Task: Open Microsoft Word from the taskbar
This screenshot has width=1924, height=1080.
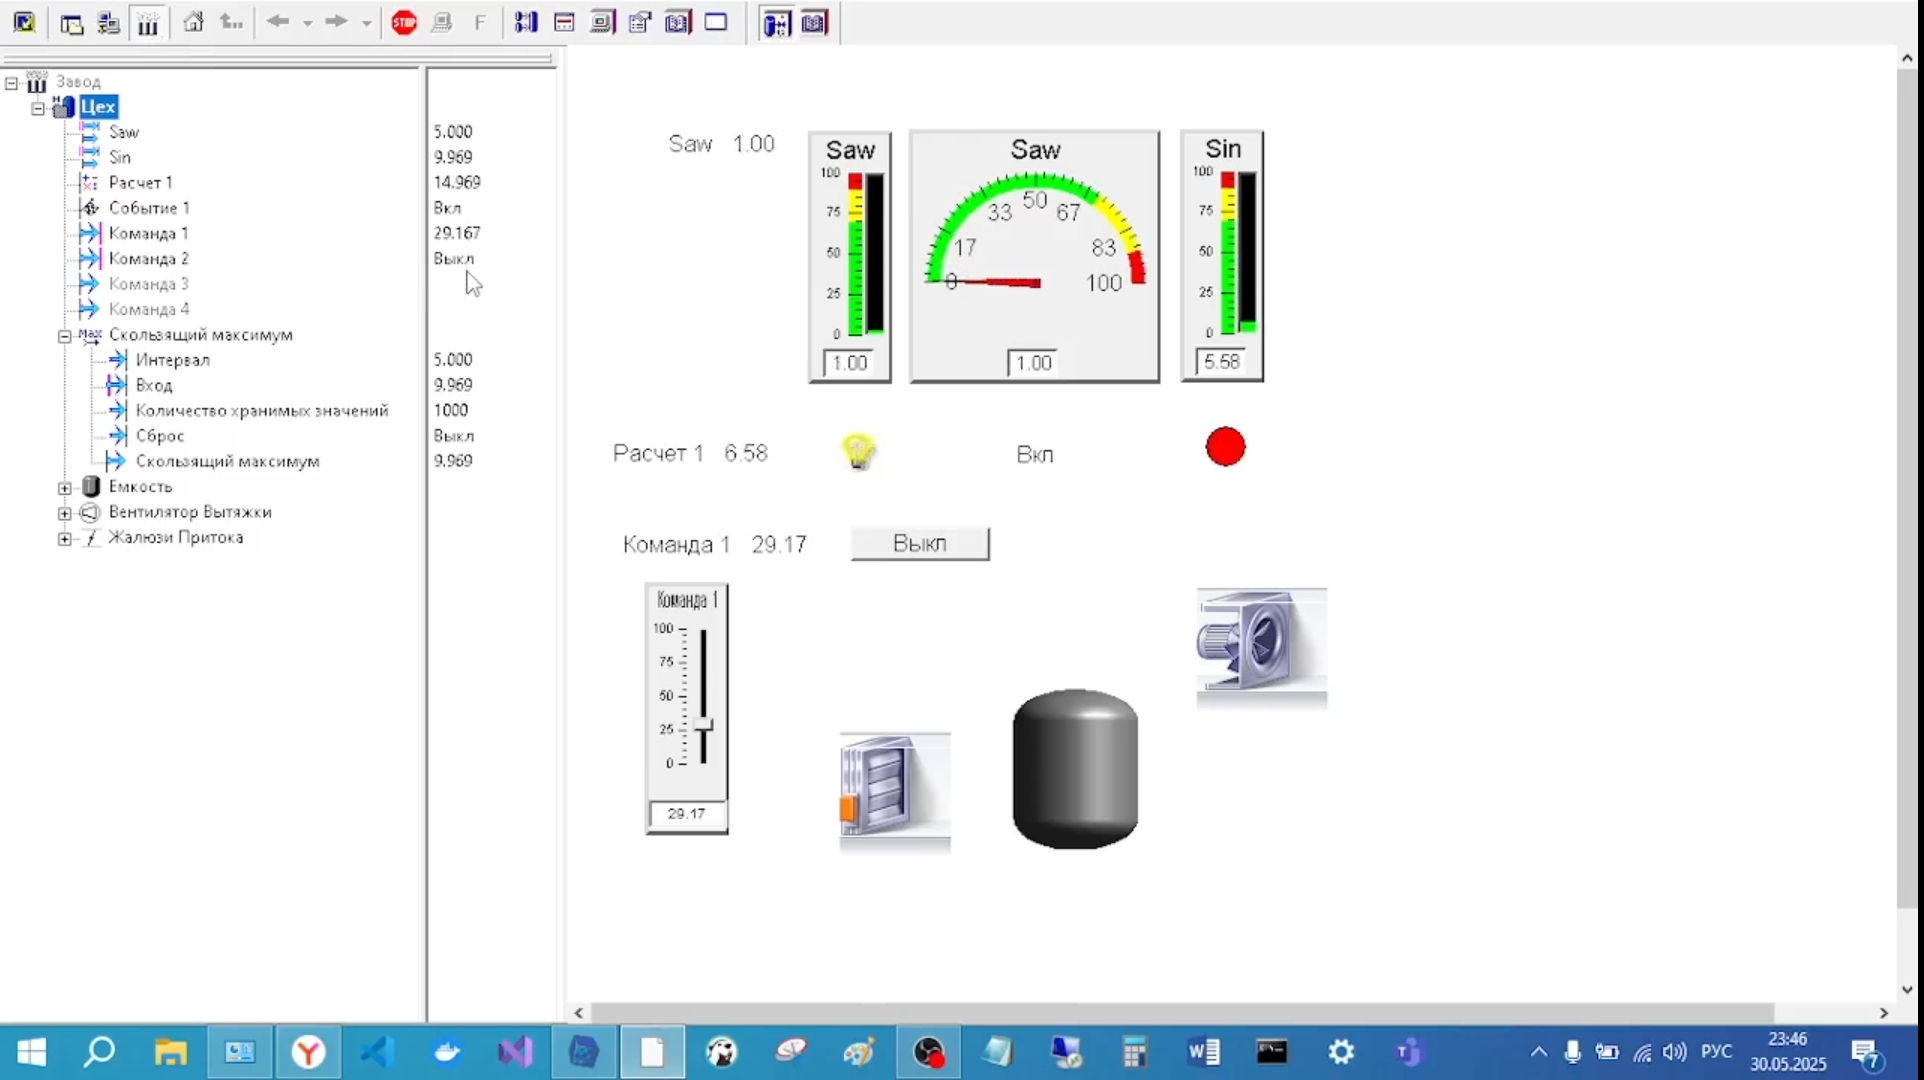Action: click(x=1203, y=1052)
